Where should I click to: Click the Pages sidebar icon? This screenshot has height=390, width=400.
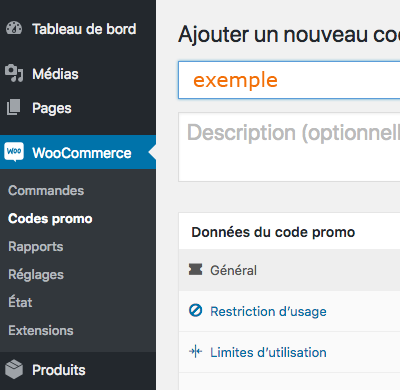tap(14, 107)
